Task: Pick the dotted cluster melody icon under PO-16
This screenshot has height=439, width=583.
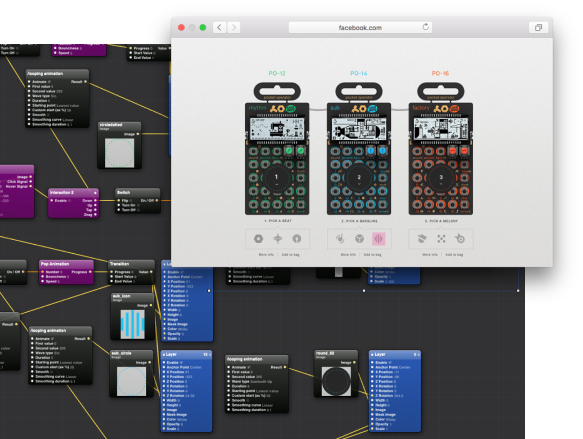Action: (441, 239)
